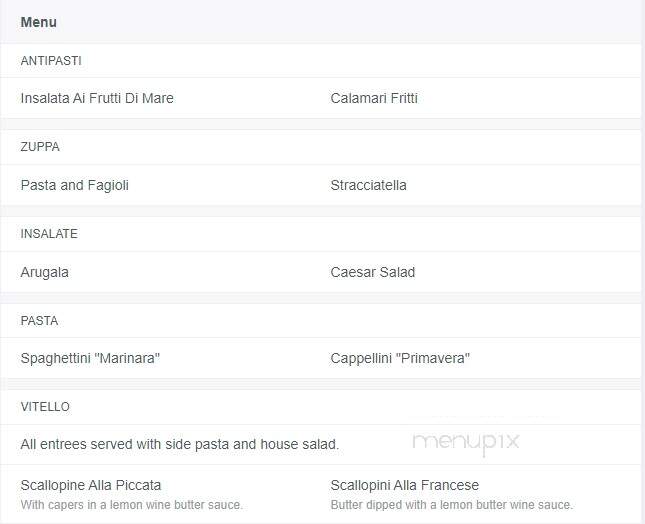Image resolution: width=645 pixels, height=524 pixels.
Task: Open Insalata Ai Frutti Di Mare item
Action: point(97,98)
